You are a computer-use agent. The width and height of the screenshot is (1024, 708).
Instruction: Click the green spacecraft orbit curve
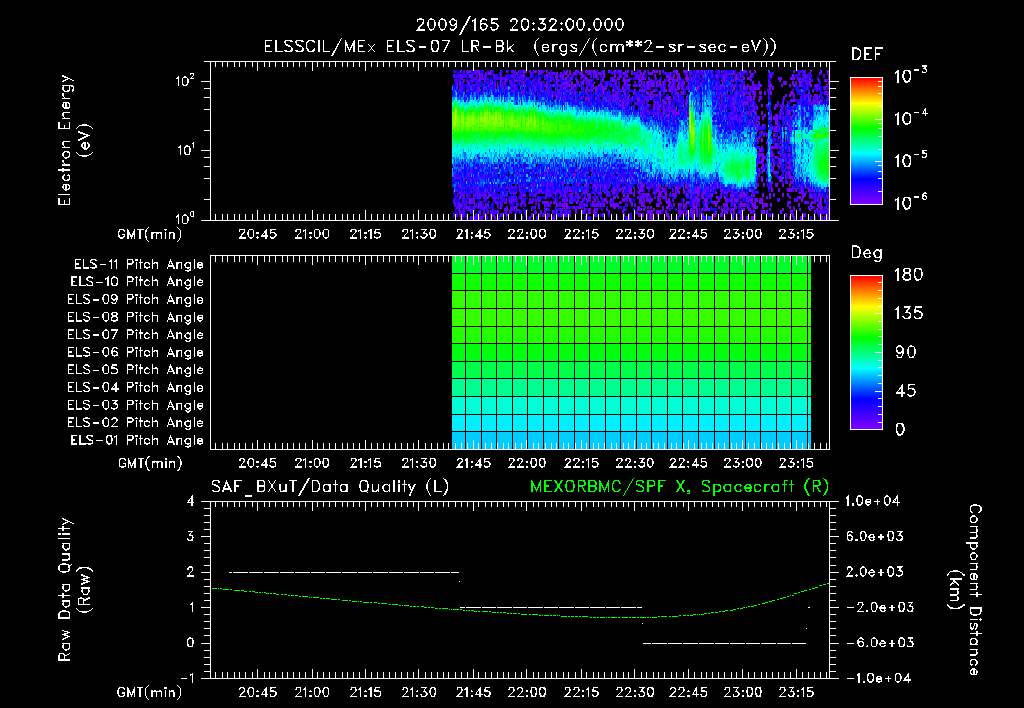[520, 614]
